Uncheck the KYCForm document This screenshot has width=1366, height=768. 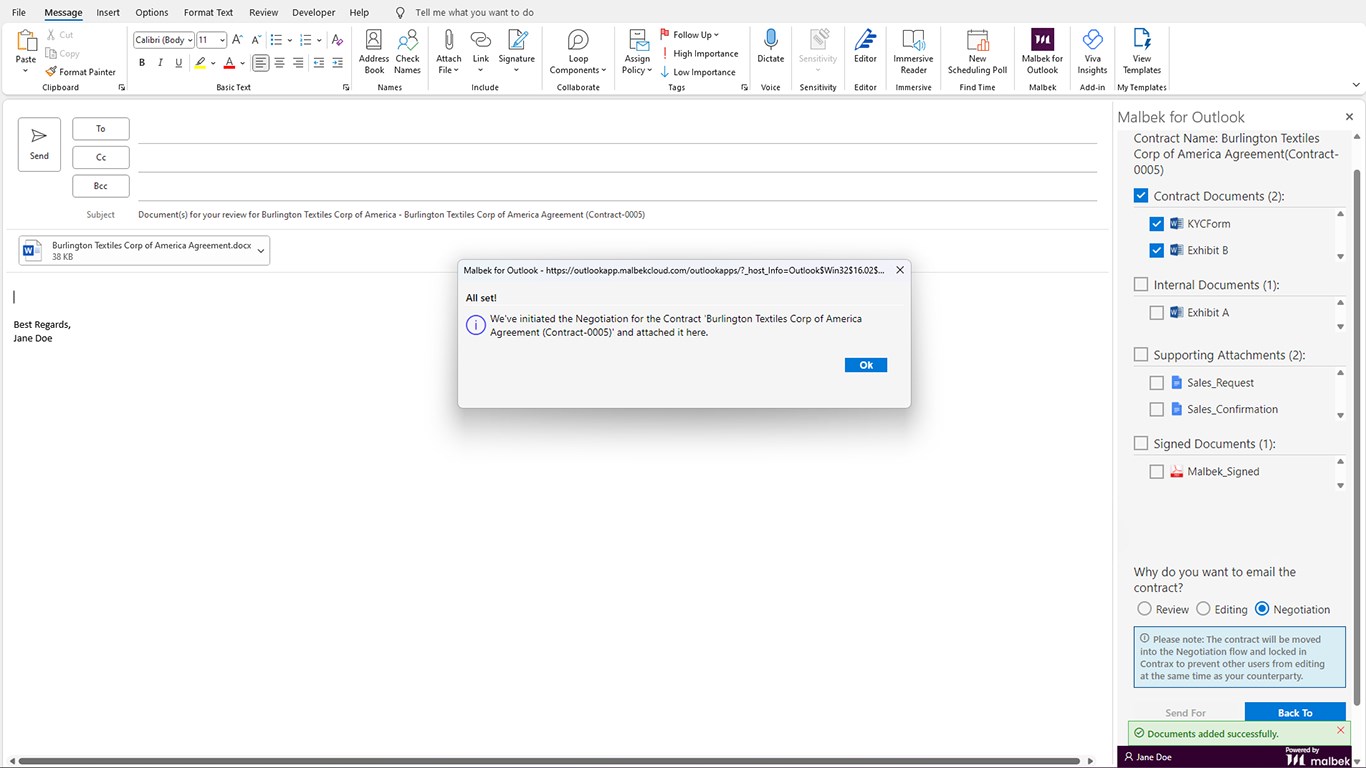pyautogui.click(x=1157, y=224)
